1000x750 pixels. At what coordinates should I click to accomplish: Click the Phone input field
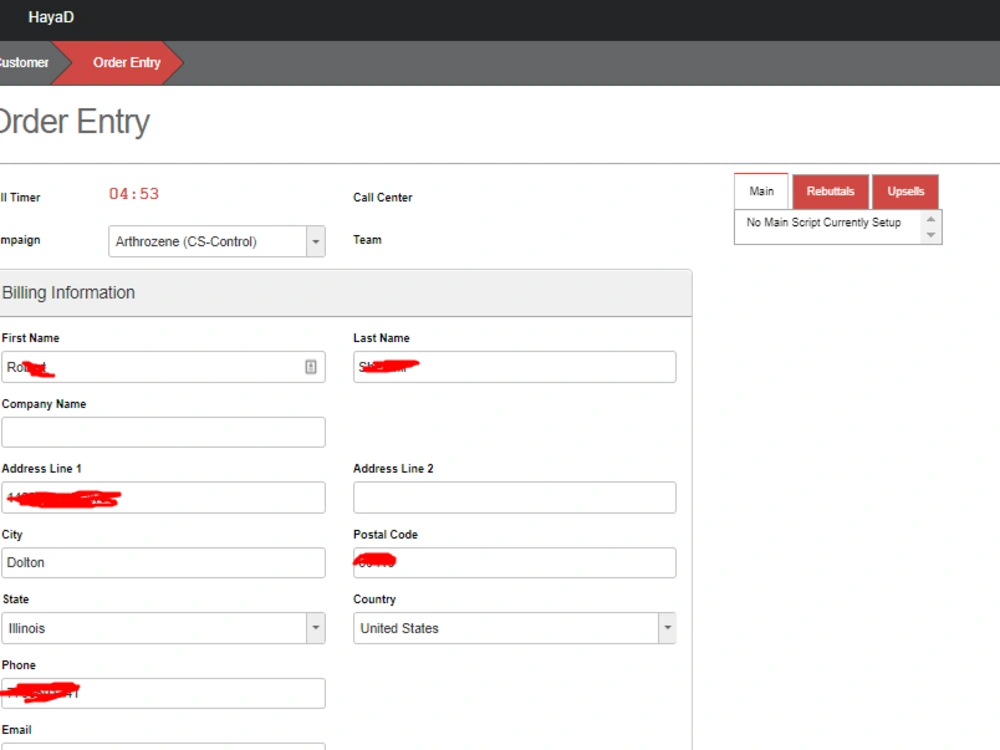pos(163,693)
